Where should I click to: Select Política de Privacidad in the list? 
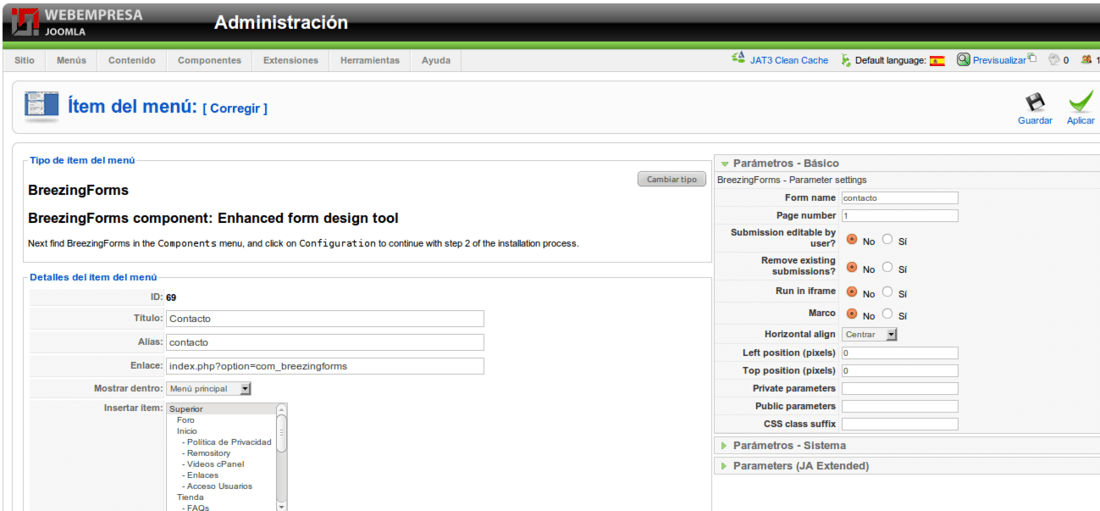coord(226,442)
